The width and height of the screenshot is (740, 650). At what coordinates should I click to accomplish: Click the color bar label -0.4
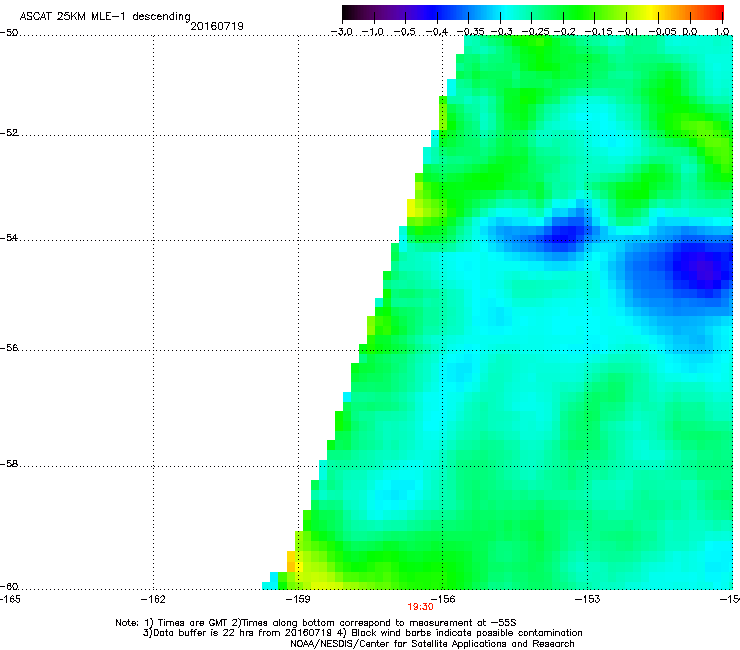(437, 32)
